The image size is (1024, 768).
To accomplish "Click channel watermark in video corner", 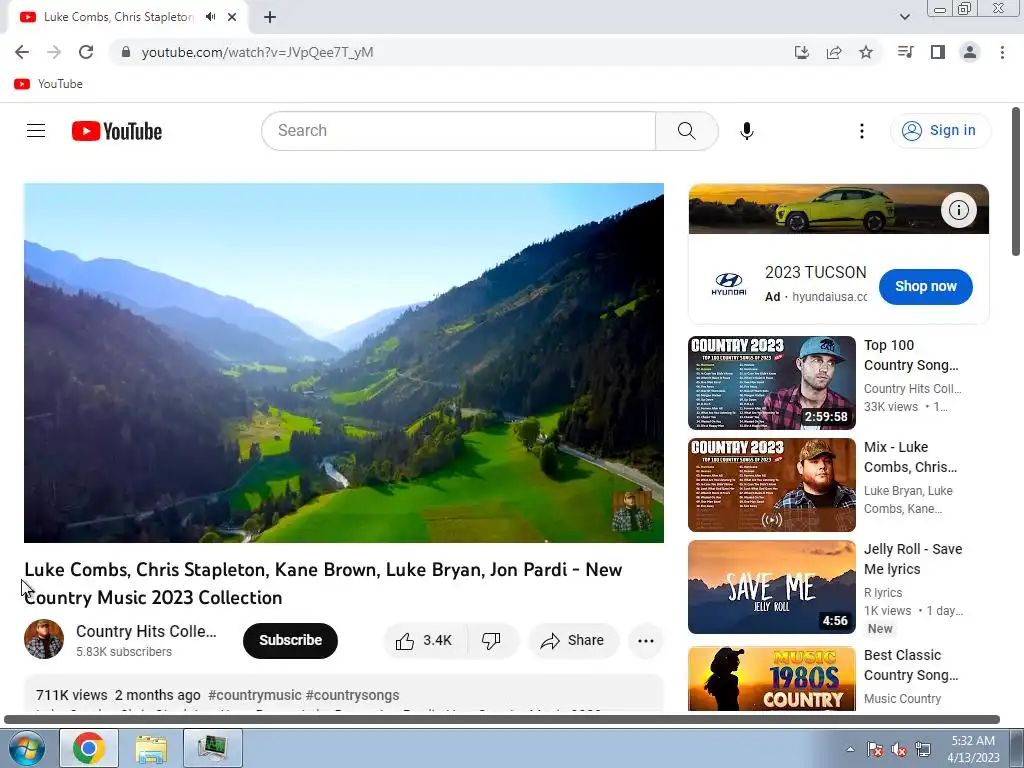I will [631, 511].
